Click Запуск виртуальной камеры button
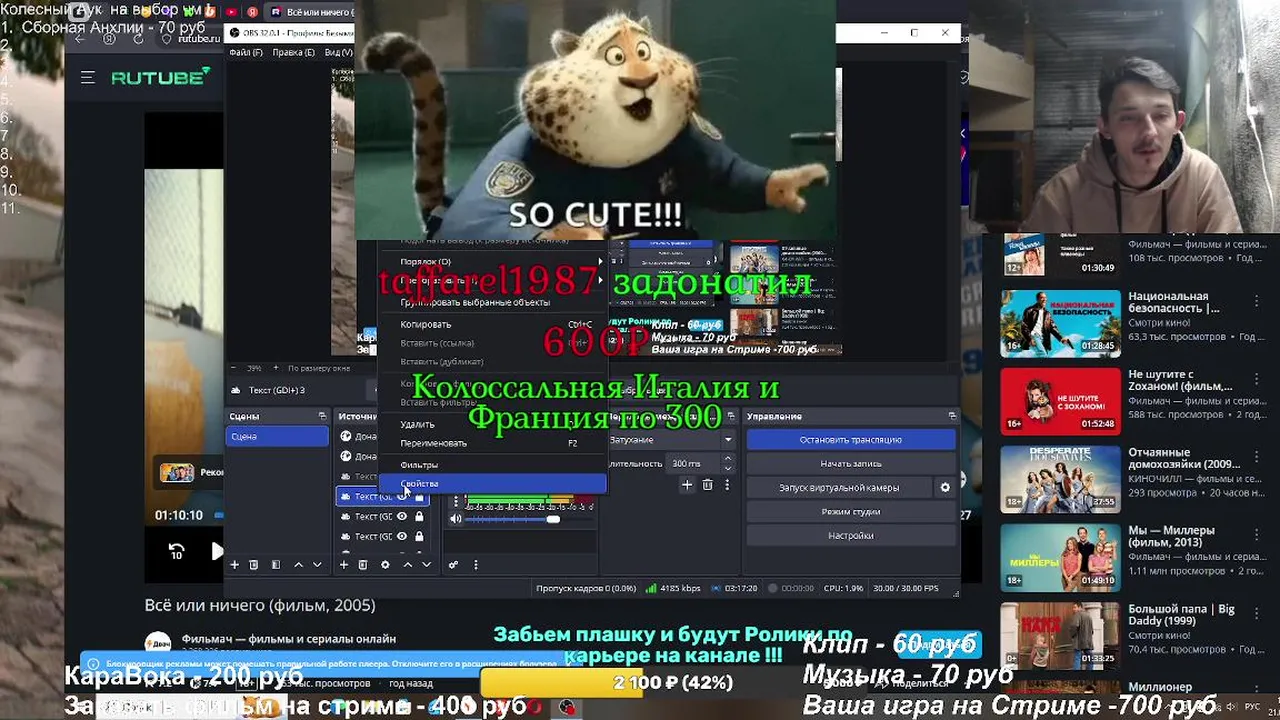The height and width of the screenshot is (720, 1280). click(839, 488)
